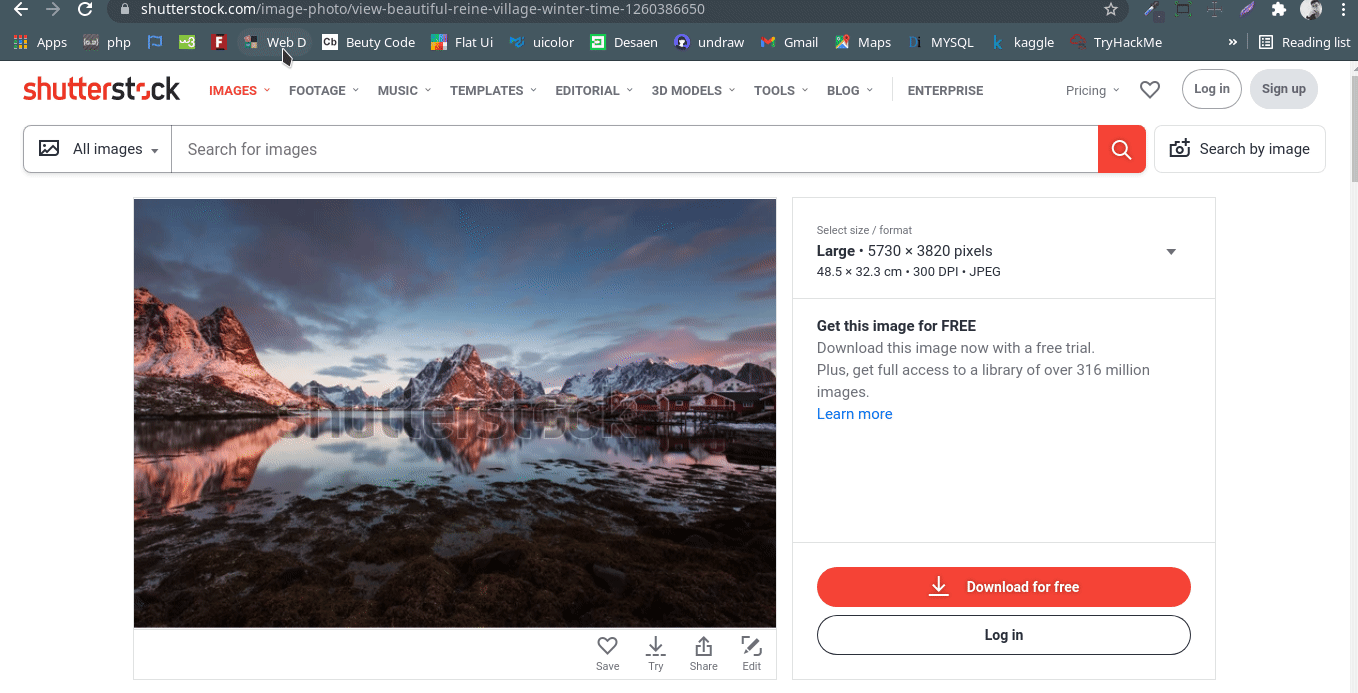1358x693 pixels.
Task: Open the Share option beneath the photo
Action: 703,646
